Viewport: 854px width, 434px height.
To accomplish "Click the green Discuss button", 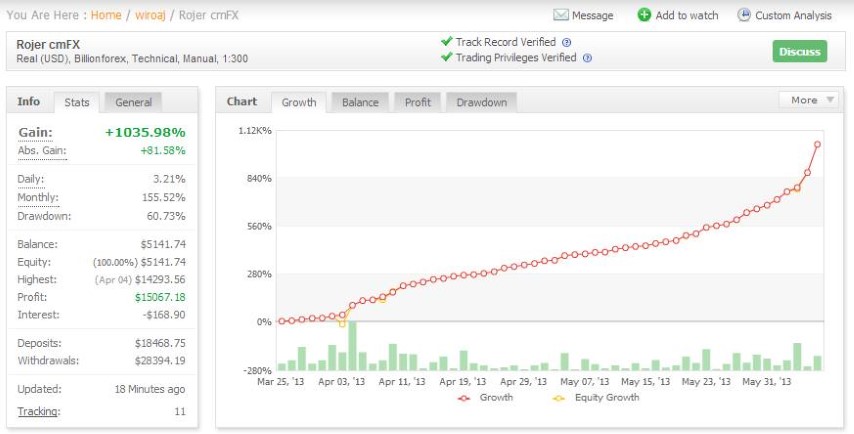I will pyautogui.click(x=800, y=51).
